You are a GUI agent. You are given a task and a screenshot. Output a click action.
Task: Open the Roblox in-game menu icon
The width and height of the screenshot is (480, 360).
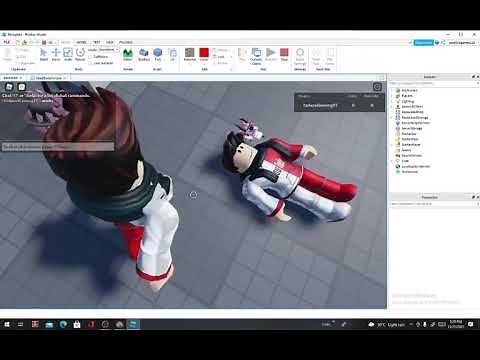[x=9, y=87]
